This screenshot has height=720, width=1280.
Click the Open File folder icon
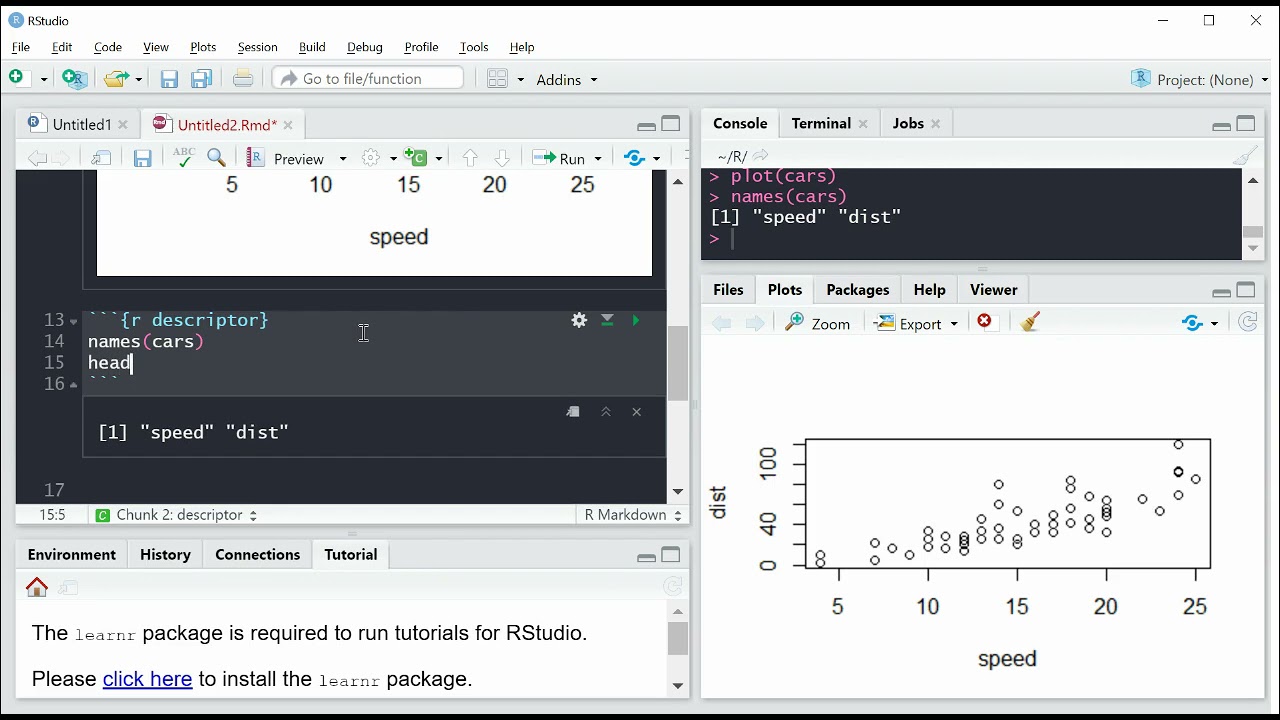click(x=117, y=79)
